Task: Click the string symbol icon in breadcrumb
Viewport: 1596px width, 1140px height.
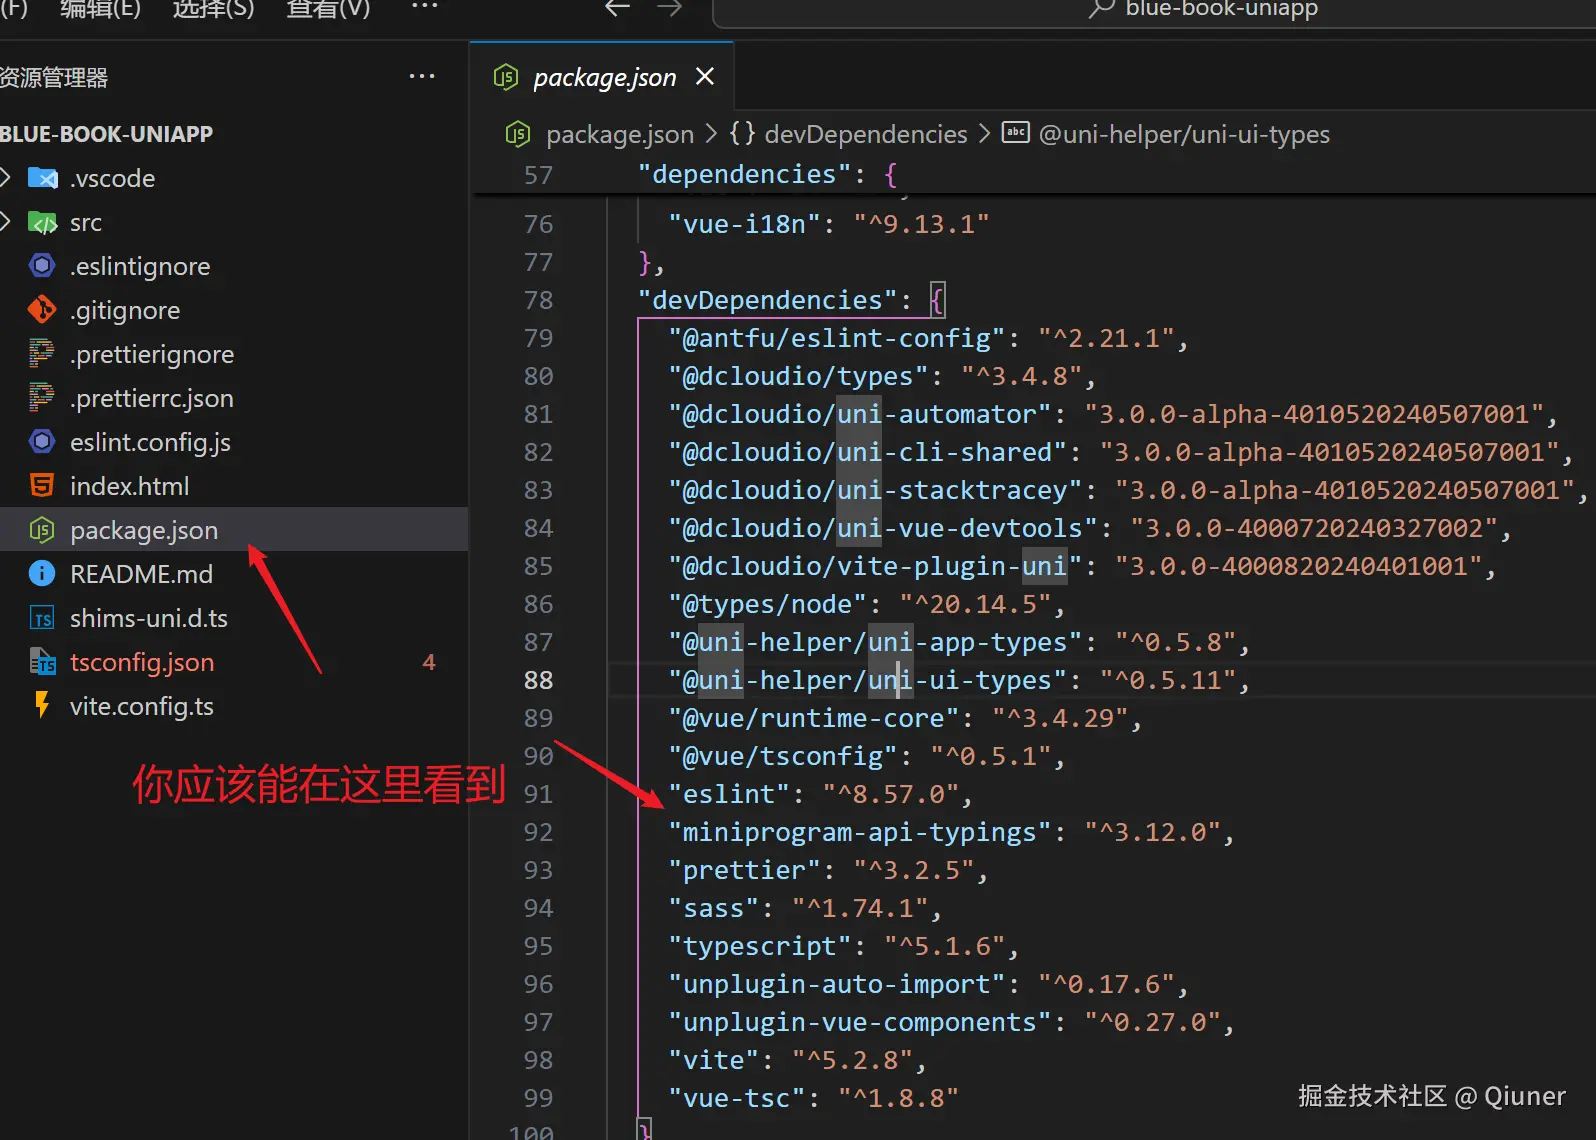Action: pos(1016,132)
